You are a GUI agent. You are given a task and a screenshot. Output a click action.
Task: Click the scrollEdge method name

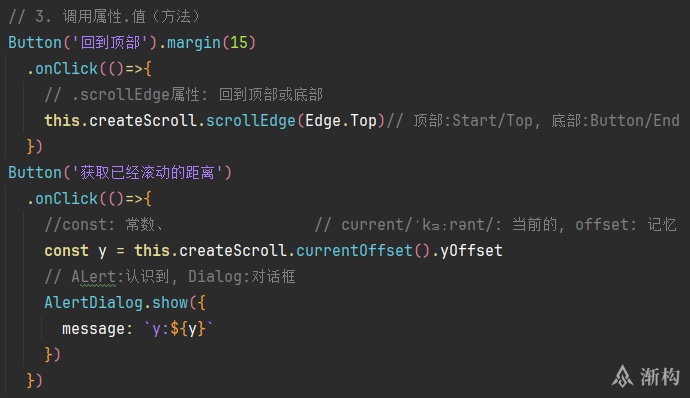tap(250, 121)
